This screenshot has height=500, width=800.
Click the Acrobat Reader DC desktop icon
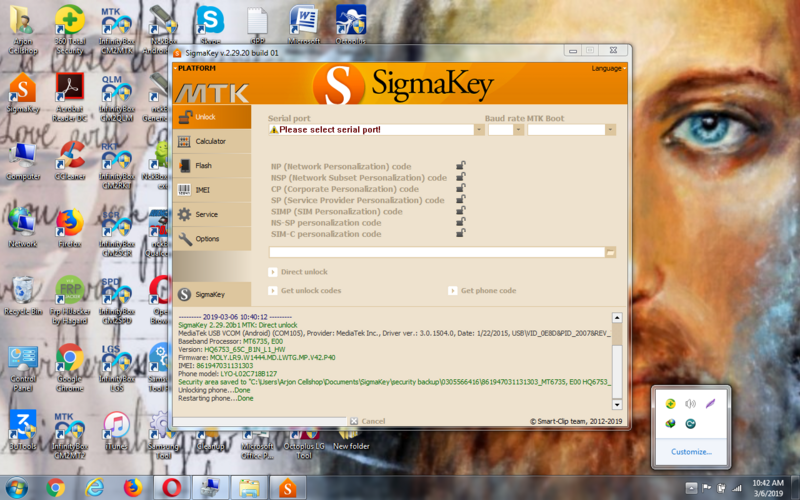[70, 98]
